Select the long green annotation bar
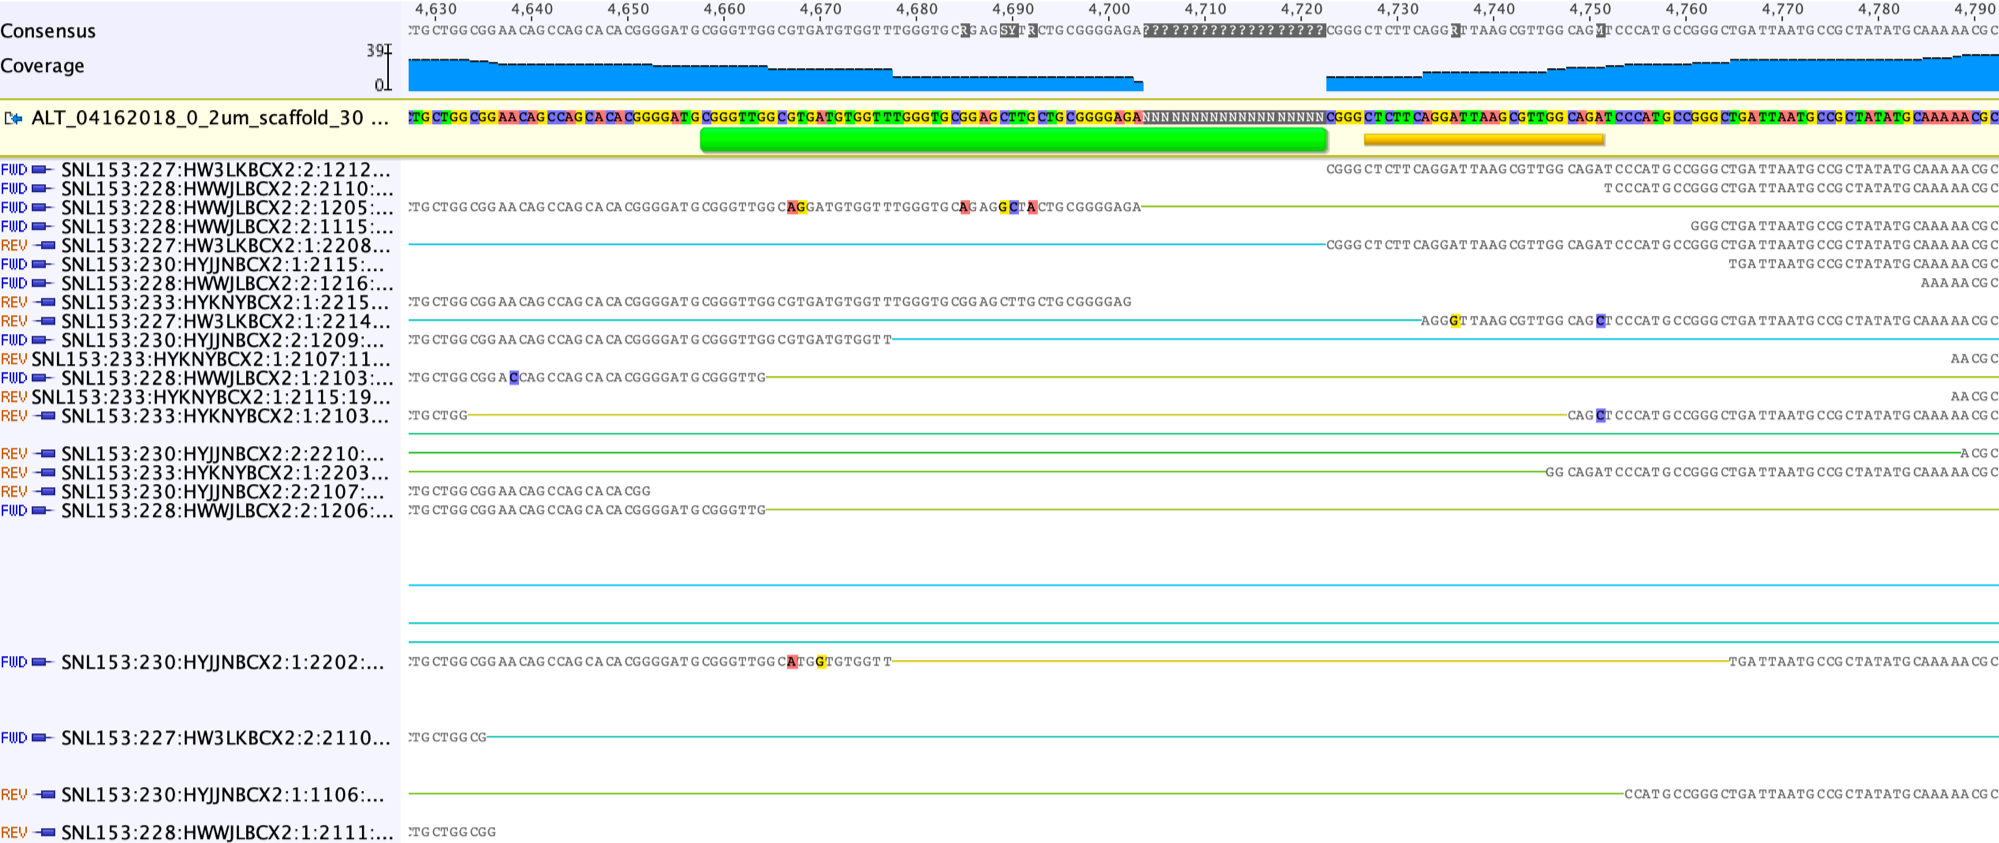This screenshot has height=843, width=1999. (x=1014, y=140)
